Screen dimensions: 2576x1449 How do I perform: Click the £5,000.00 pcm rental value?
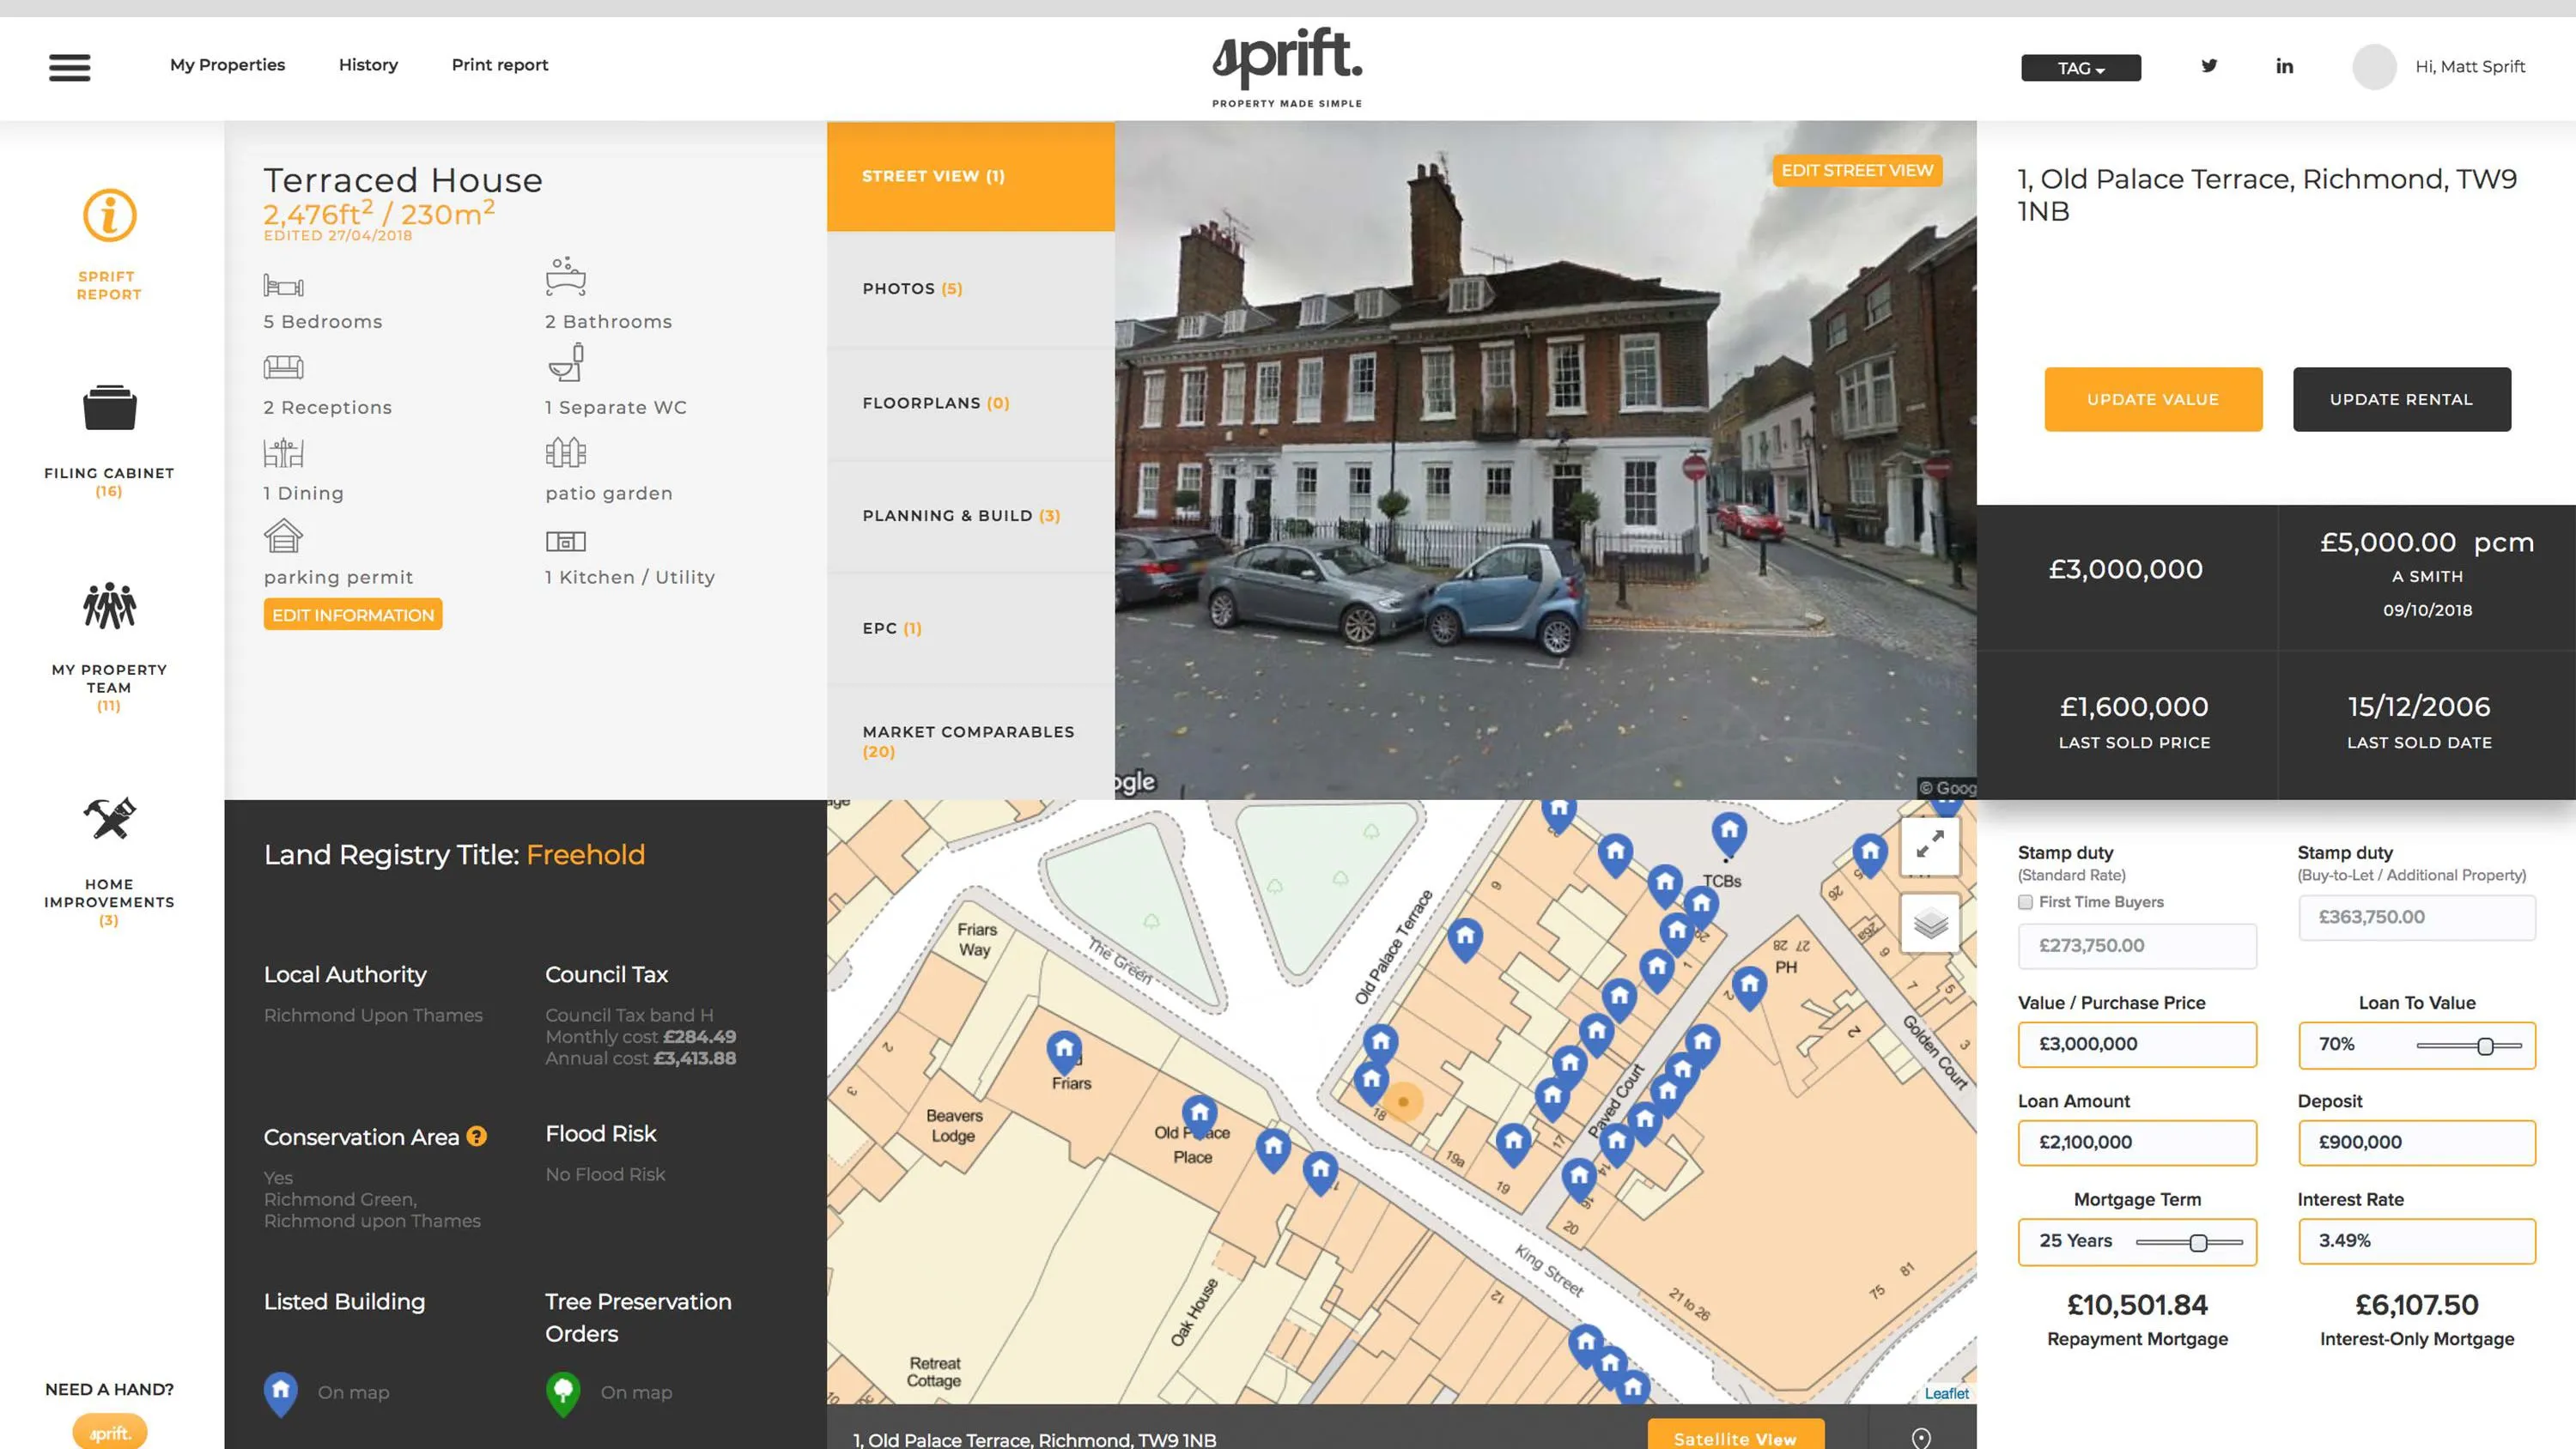click(x=2427, y=543)
